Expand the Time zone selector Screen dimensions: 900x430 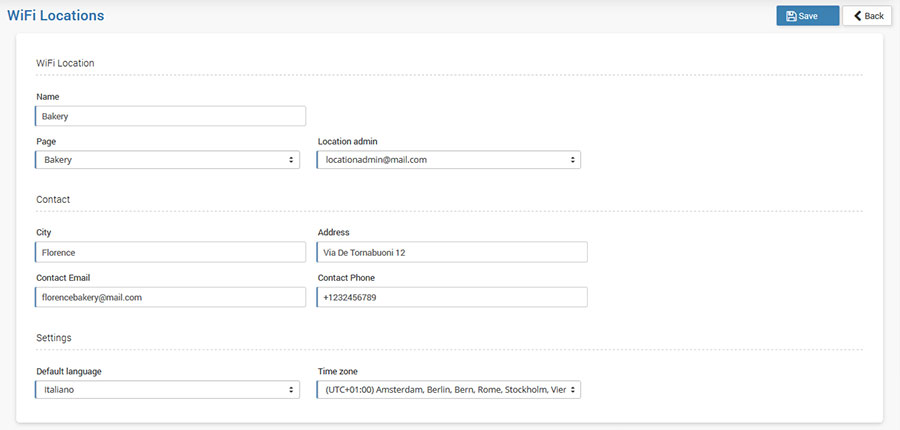449,390
